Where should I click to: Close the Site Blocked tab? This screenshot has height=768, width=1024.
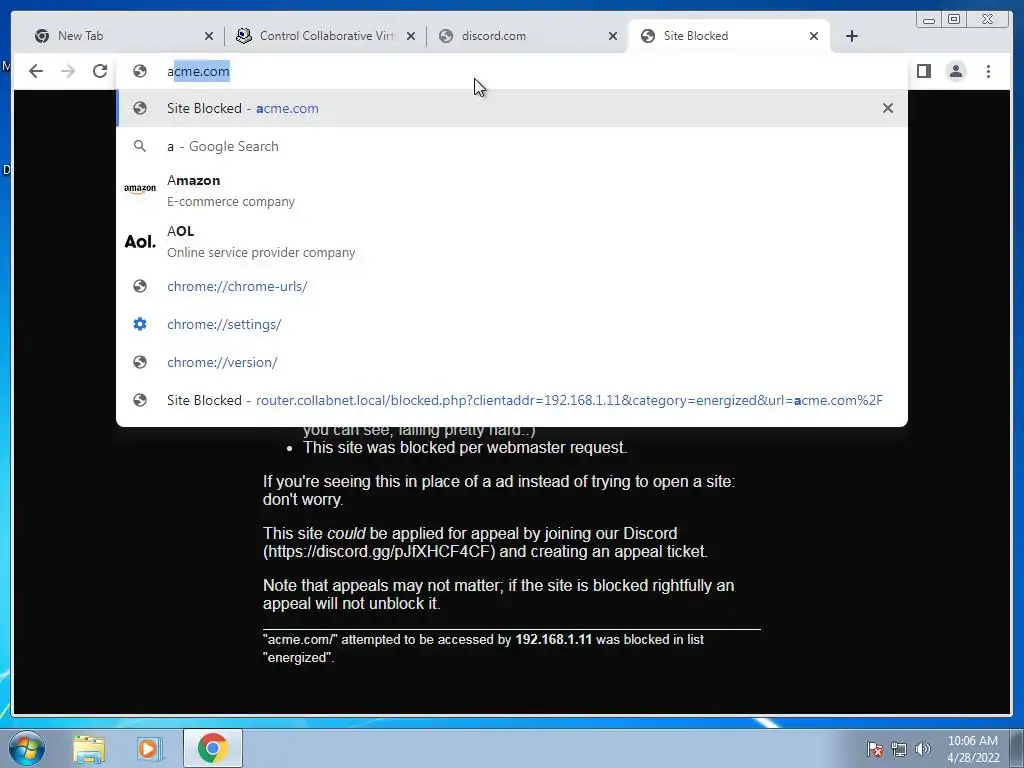click(814, 36)
